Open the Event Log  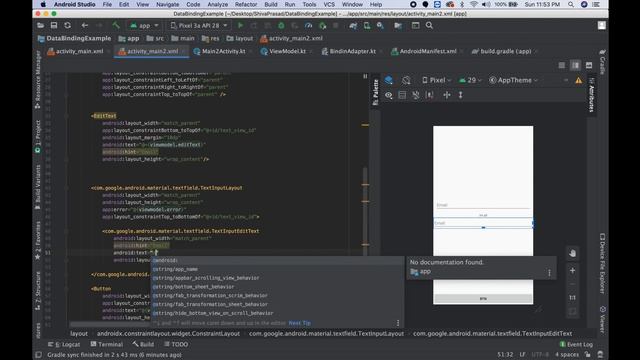(576, 344)
